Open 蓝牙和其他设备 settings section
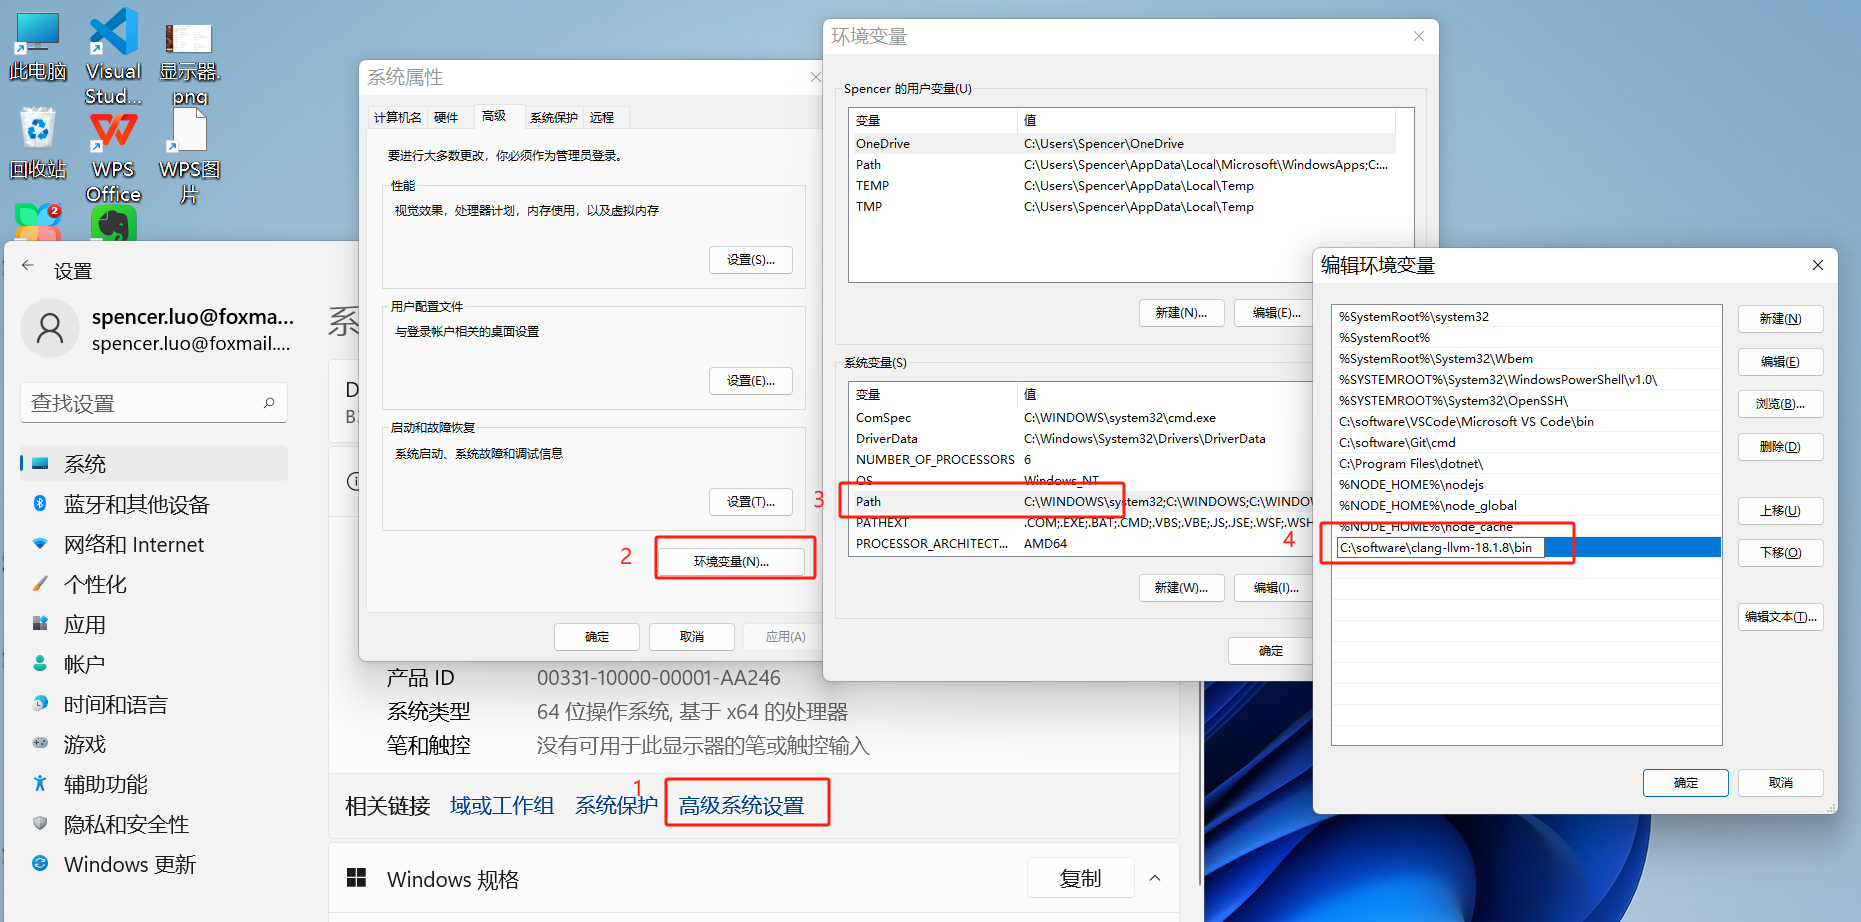The image size is (1861, 922). [x=136, y=505]
